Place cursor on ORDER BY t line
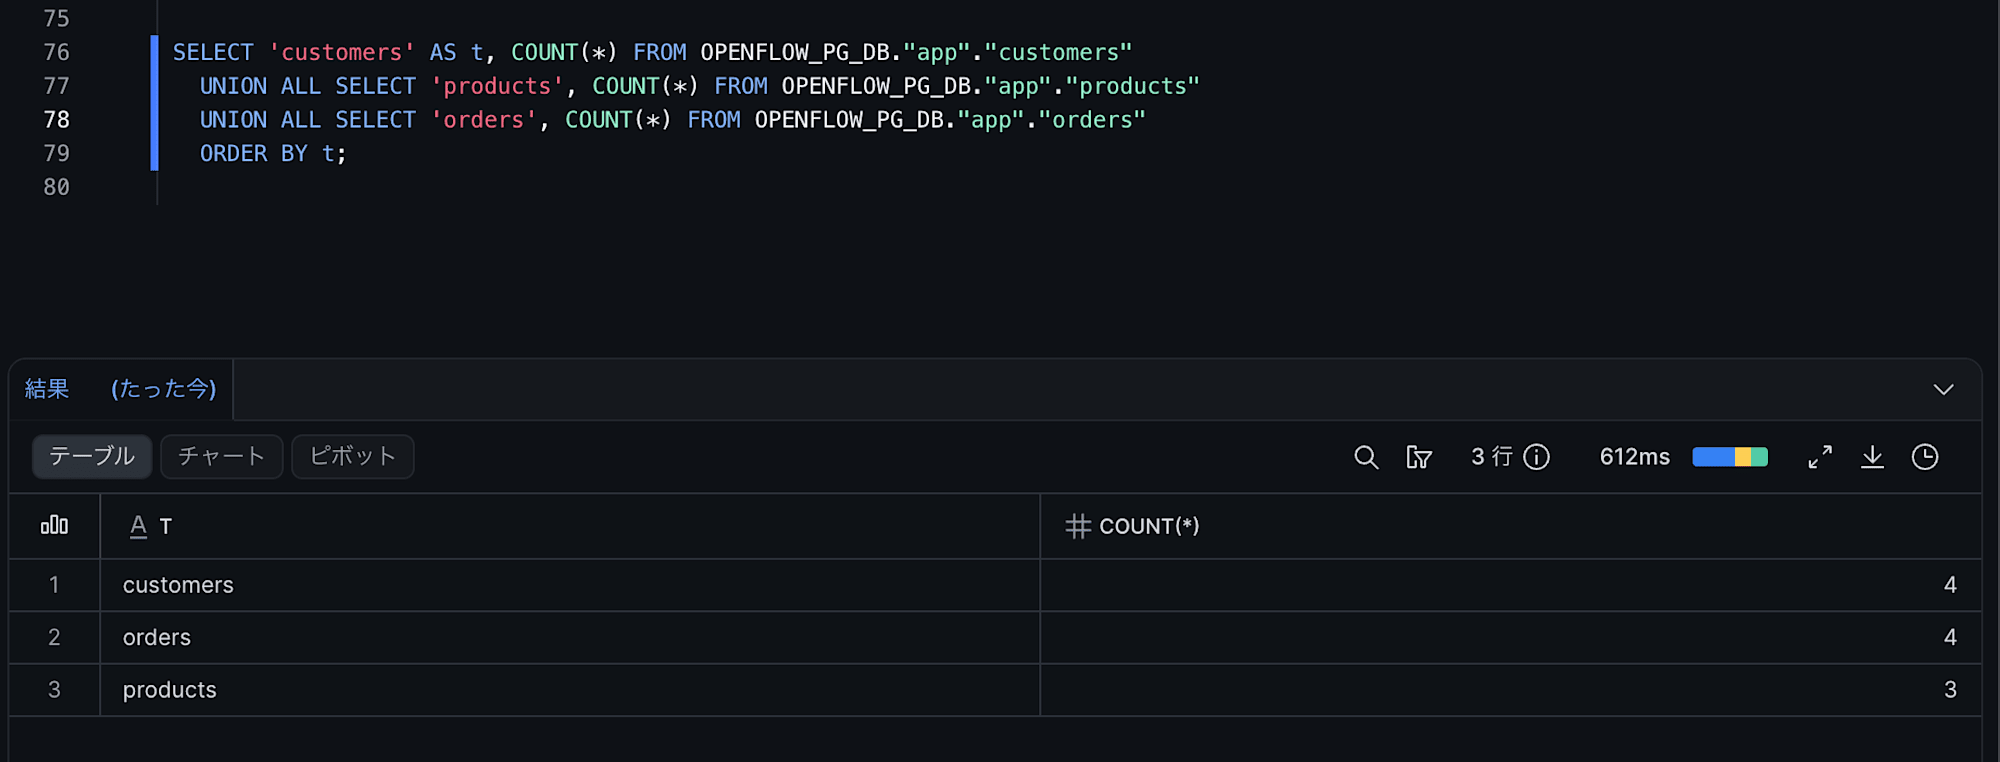 (273, 154)
